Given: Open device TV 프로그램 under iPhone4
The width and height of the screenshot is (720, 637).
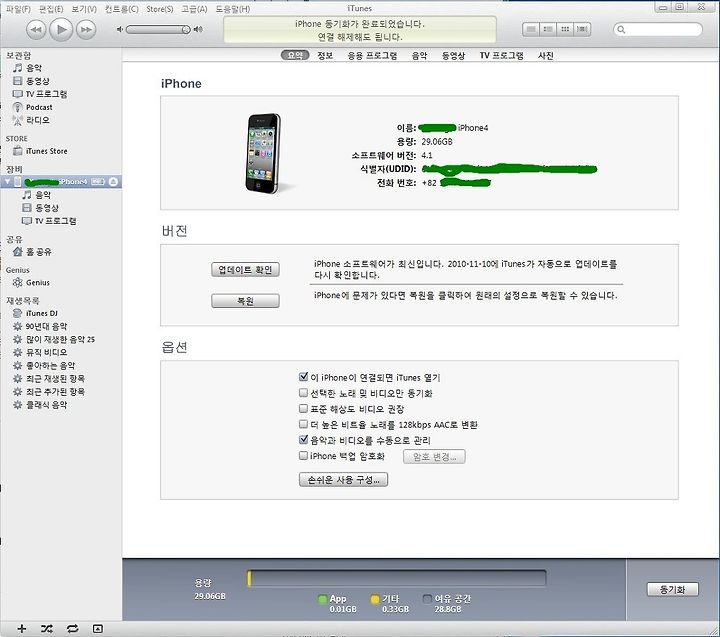Looking at the screenshot, I should (x=49, y=221).
